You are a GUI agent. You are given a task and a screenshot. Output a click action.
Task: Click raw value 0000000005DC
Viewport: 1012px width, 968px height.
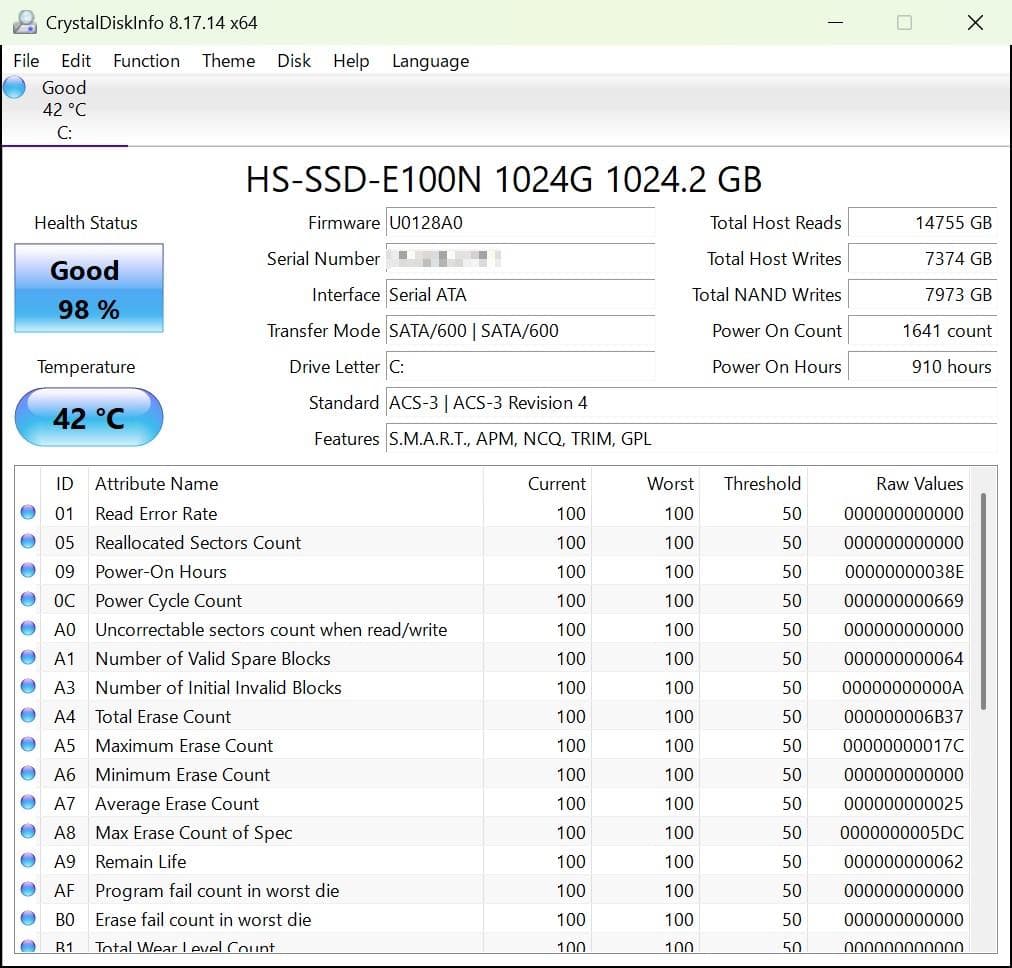[902, 833]
